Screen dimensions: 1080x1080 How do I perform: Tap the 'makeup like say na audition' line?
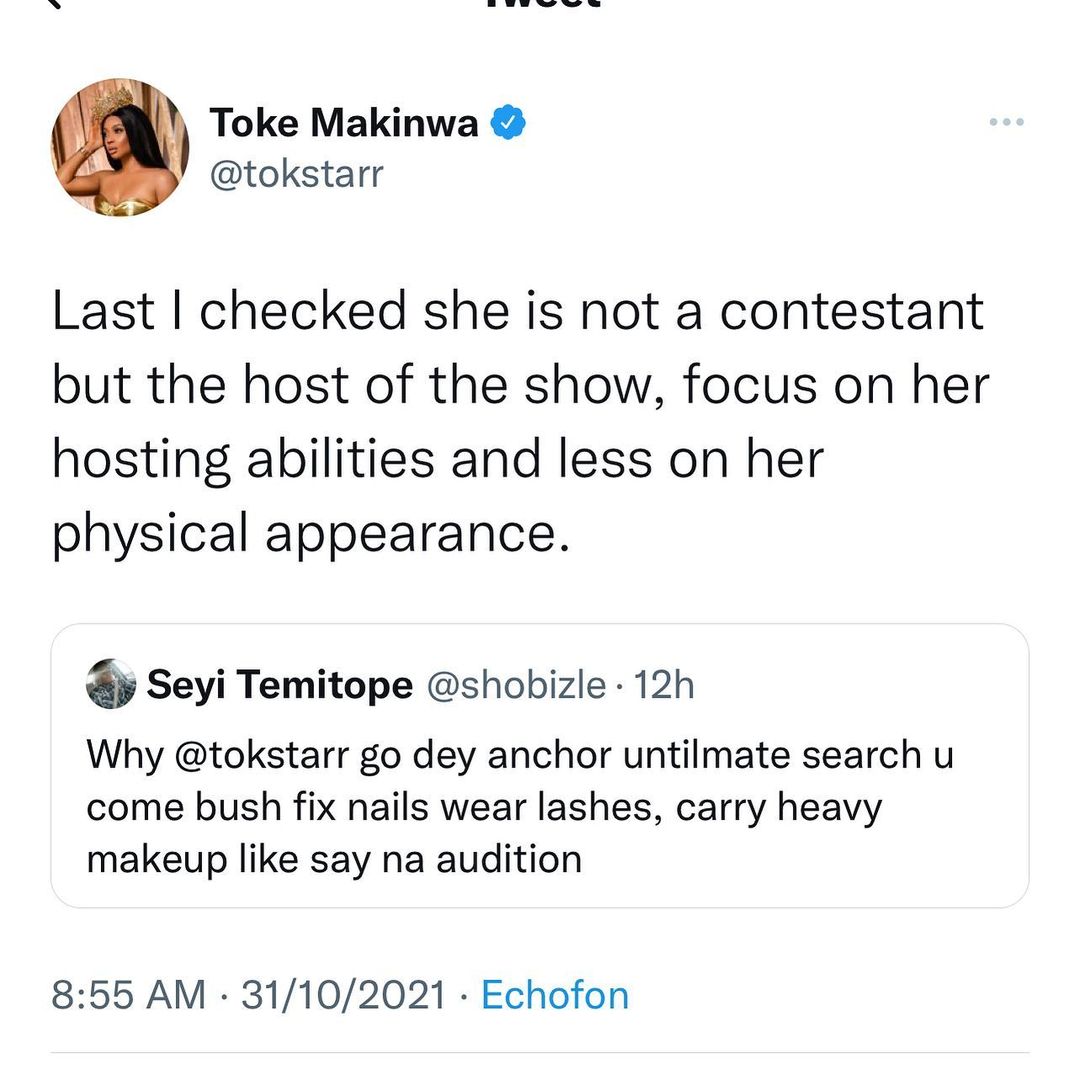click(334, 858)
